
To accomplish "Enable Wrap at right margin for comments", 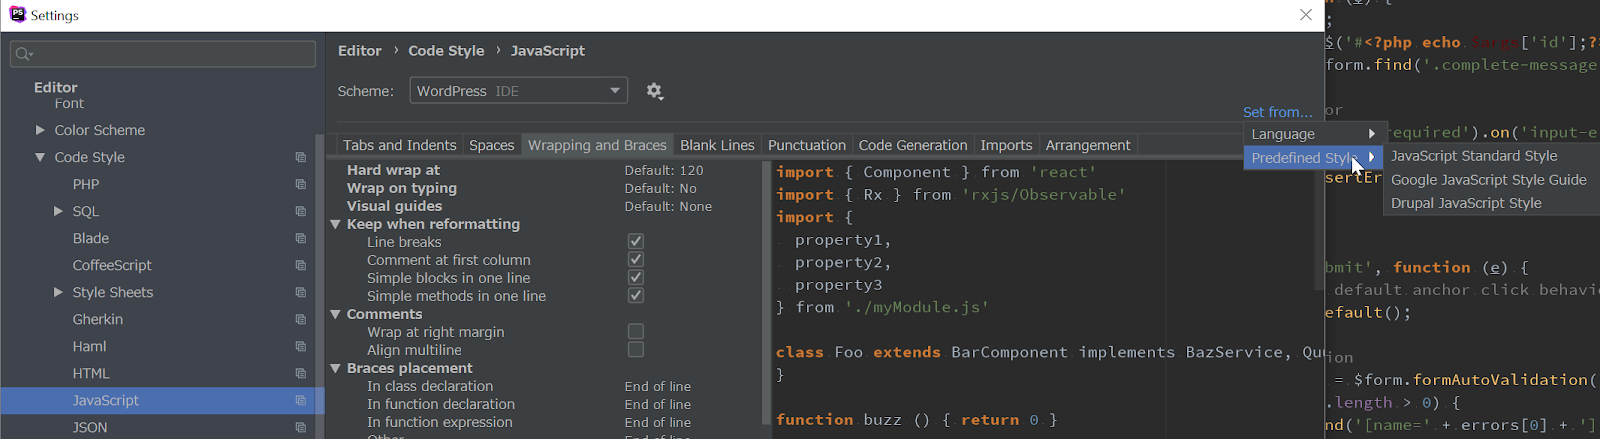I will (636, 331).
